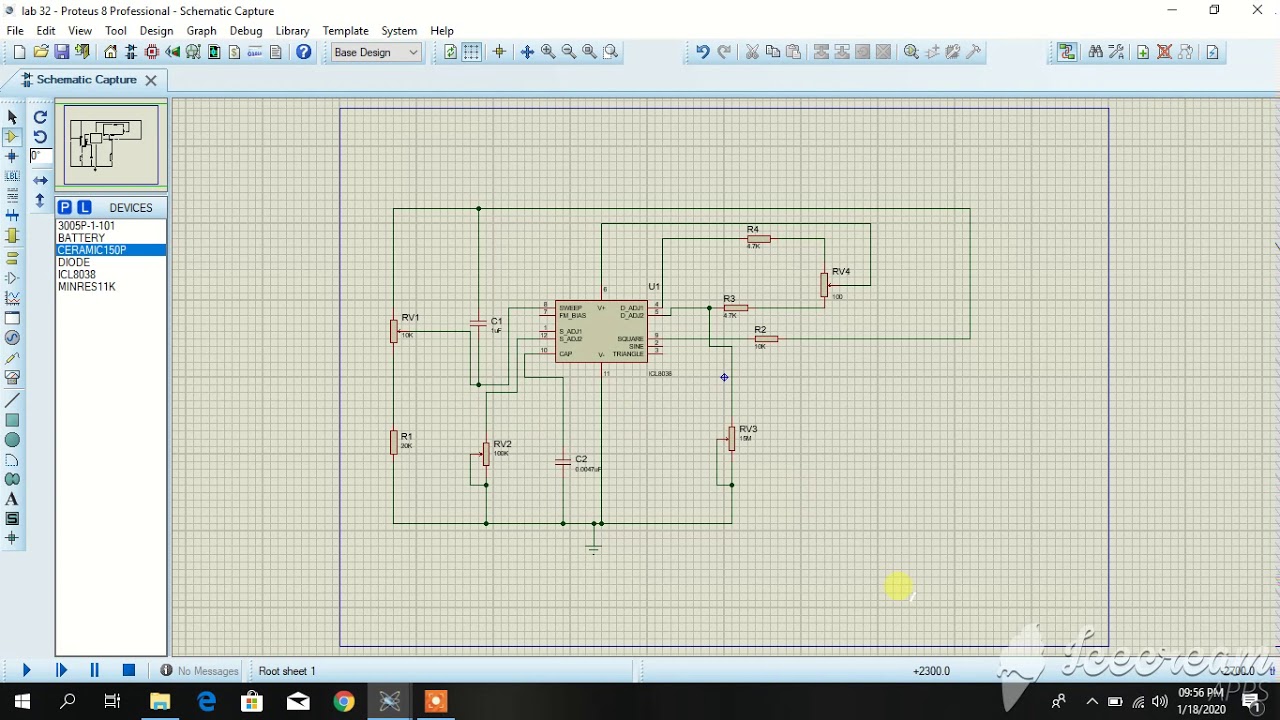Open the Library menu
The image size is (1280, 720).
coord(292,31)
